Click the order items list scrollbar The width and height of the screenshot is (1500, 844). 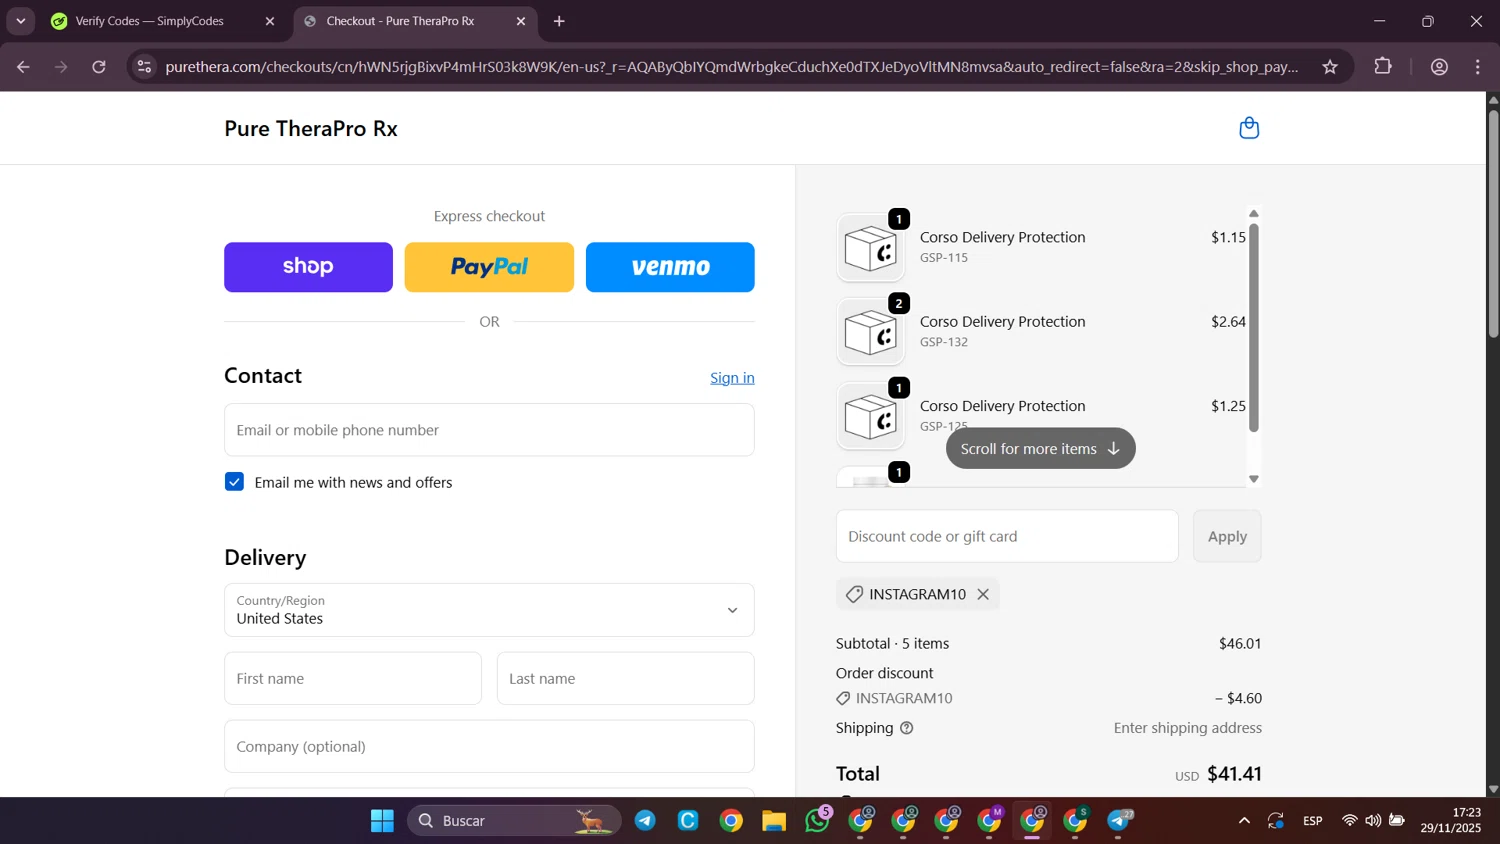coord(1254,327)
